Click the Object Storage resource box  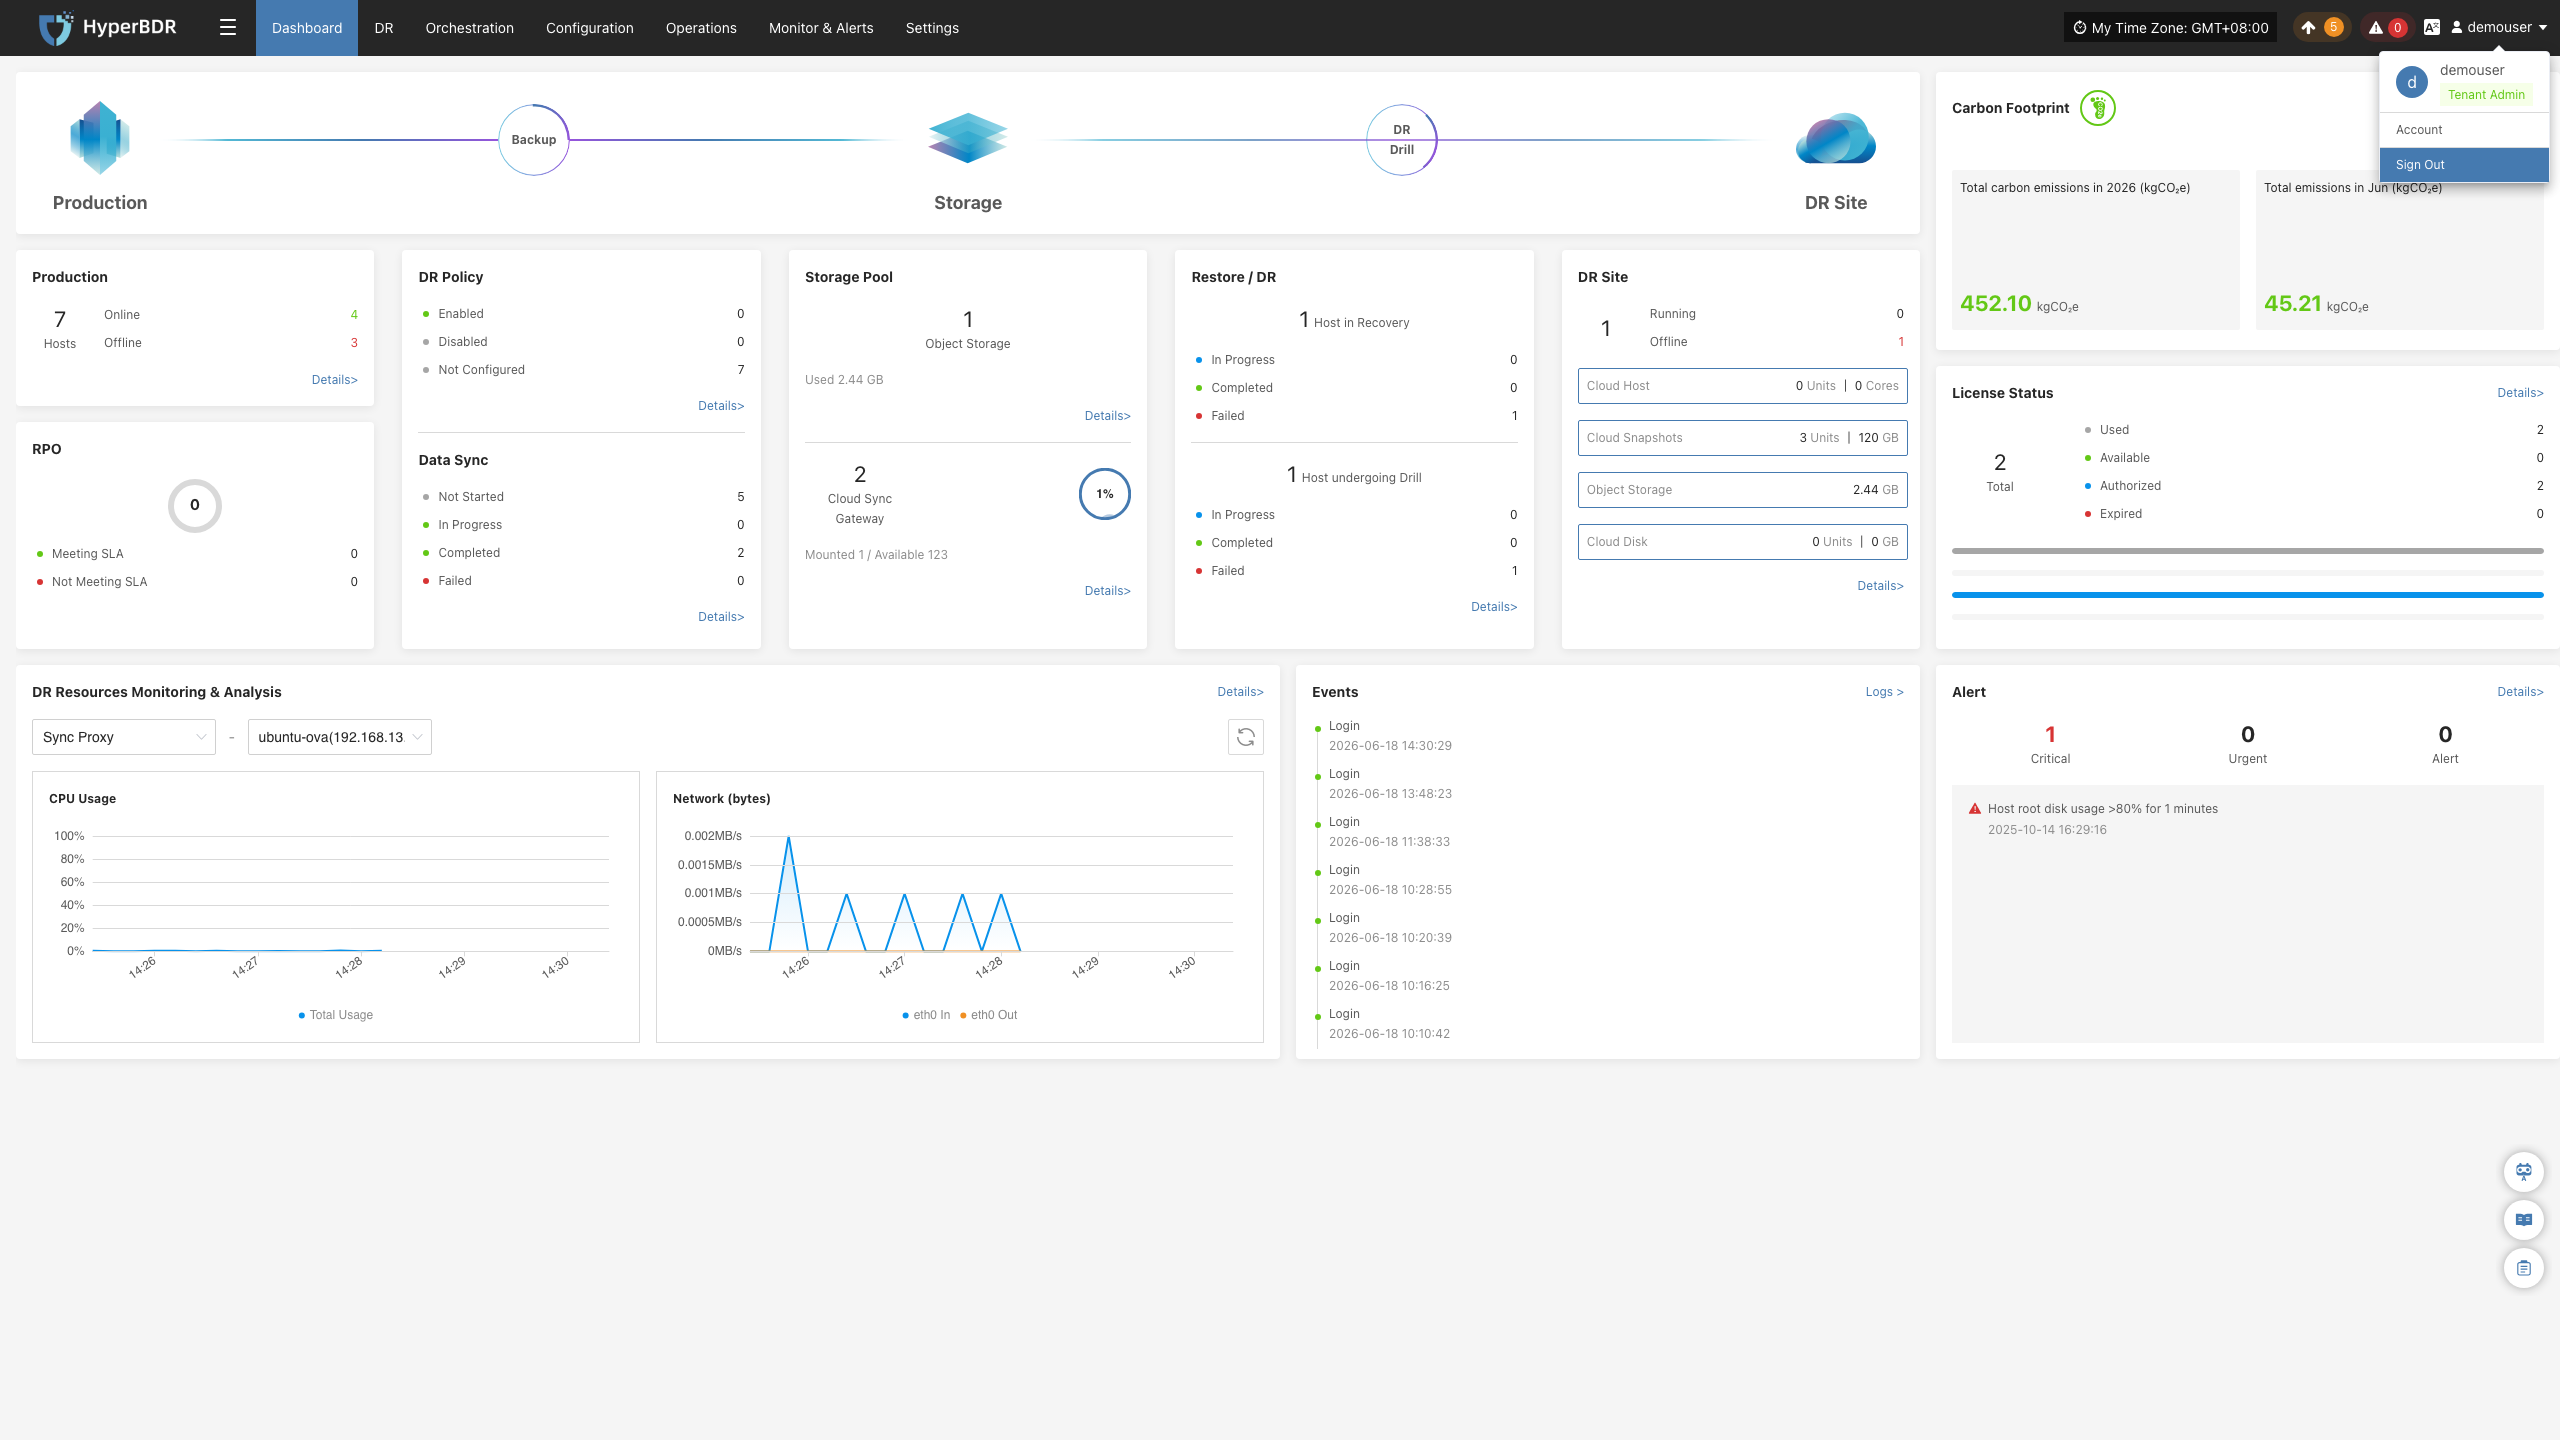coord(1742,490)
